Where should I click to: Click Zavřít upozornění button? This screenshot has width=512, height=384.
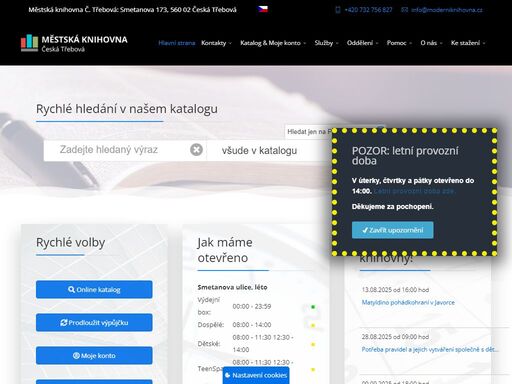coord(393,230)
